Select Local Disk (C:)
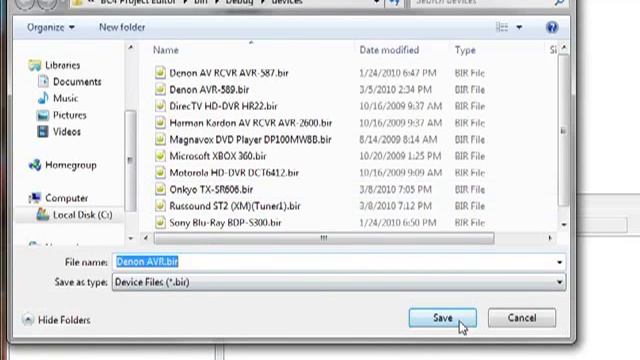This screenshot has width=640, height=360. click(83, 215)
